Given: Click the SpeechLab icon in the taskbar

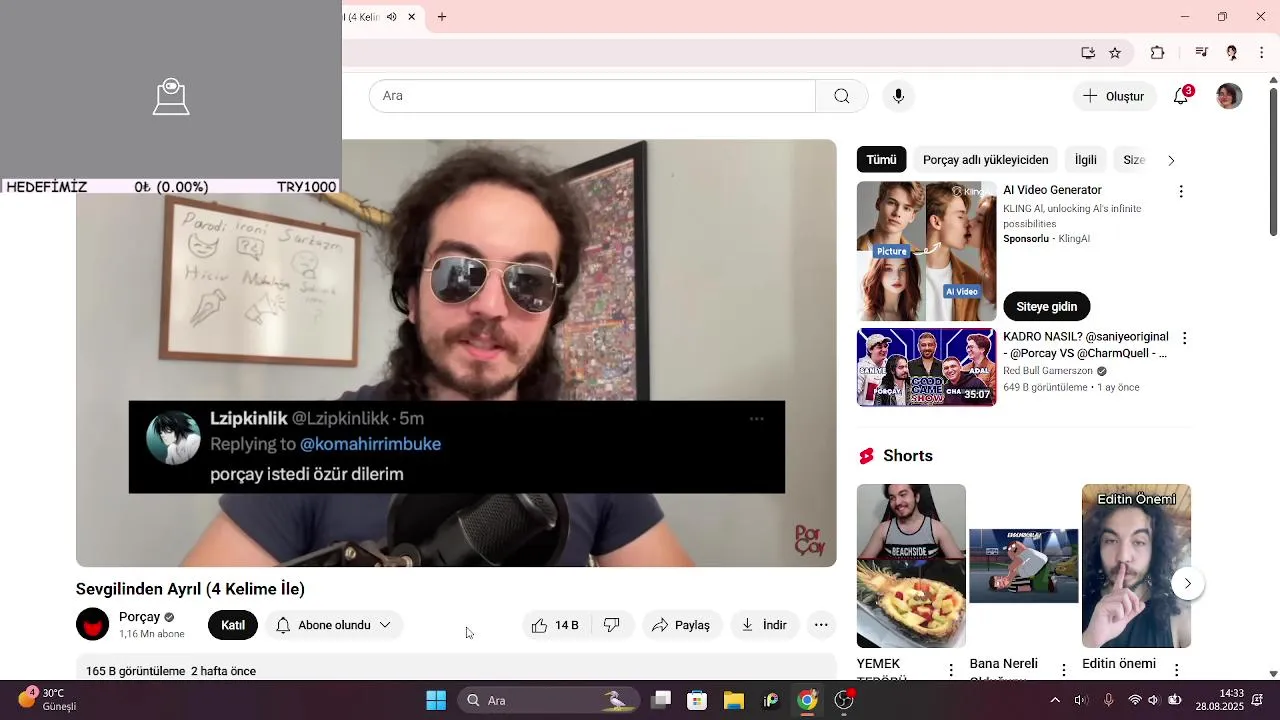Looking at the screenshot, I should click(x=770, y=700).
